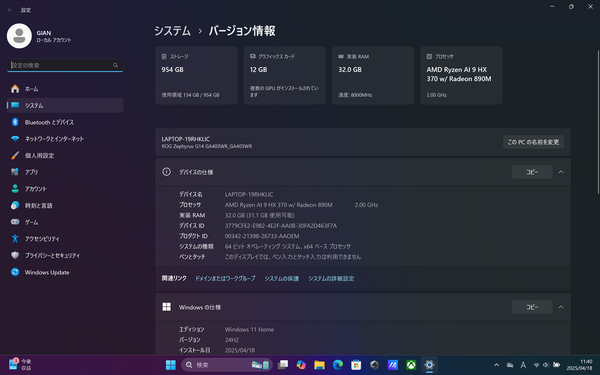Click the Settings gear on the taskbar
This screenshot has height=375, width=600.
[x=429, y=365]
